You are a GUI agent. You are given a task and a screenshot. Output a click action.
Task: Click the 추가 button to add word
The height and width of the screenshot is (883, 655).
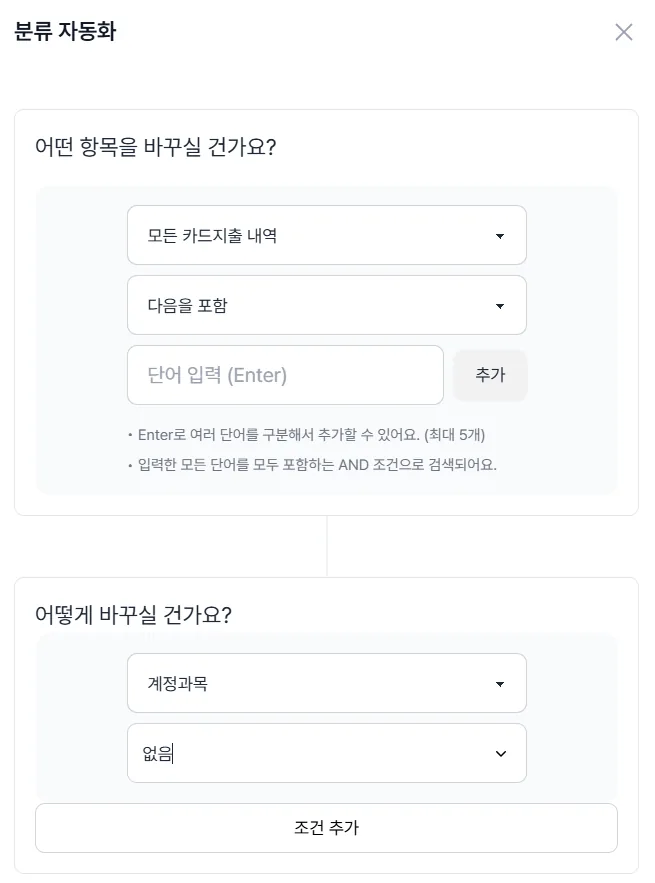(491, 375)
